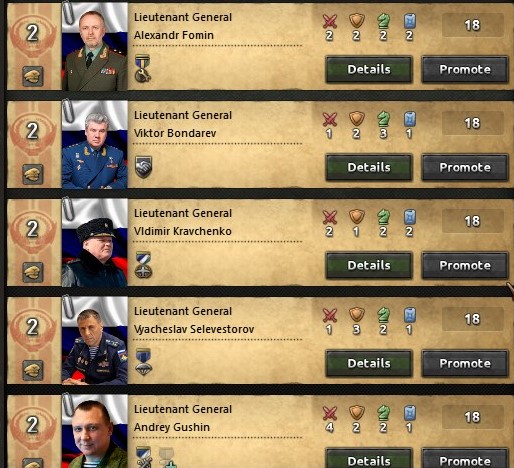Click Viktor Bondarev's green knight planning icon
The width and height of the screenshot is (514, 468).
coord(383,119)
